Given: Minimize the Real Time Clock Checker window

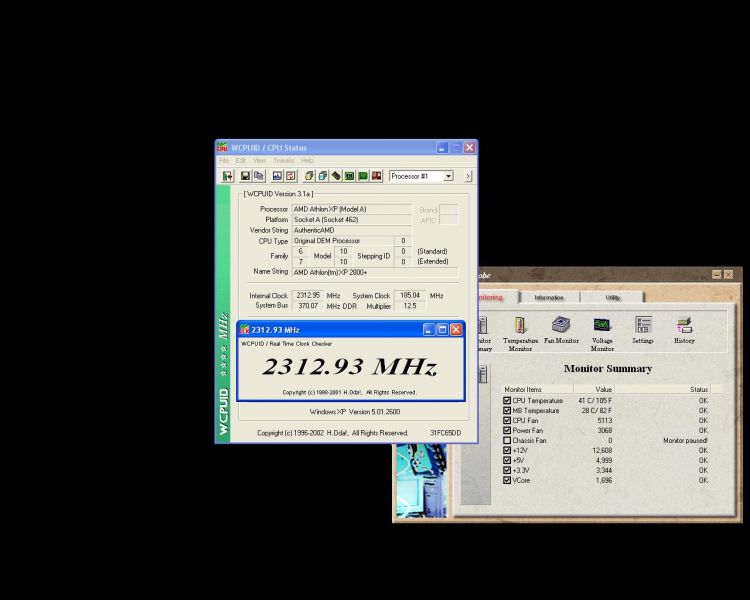Looking at the screenshot, I should coord(429,330).
